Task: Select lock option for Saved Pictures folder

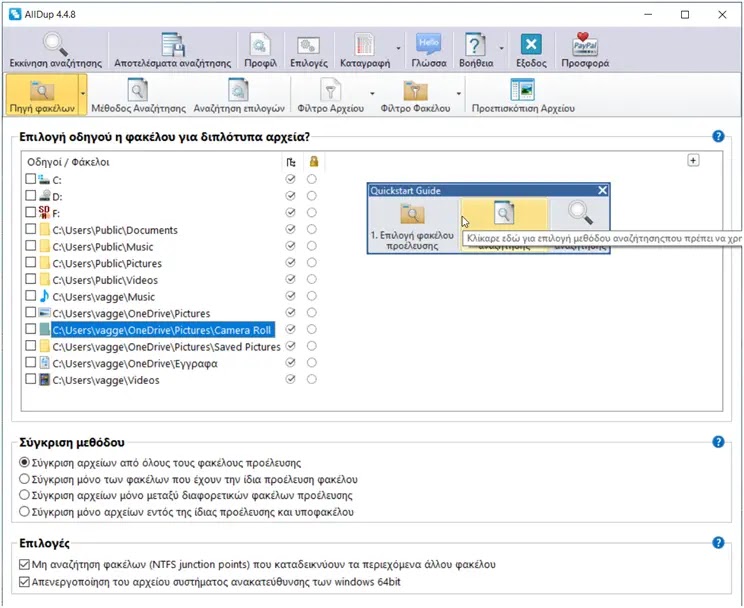Action: [312, 346]
